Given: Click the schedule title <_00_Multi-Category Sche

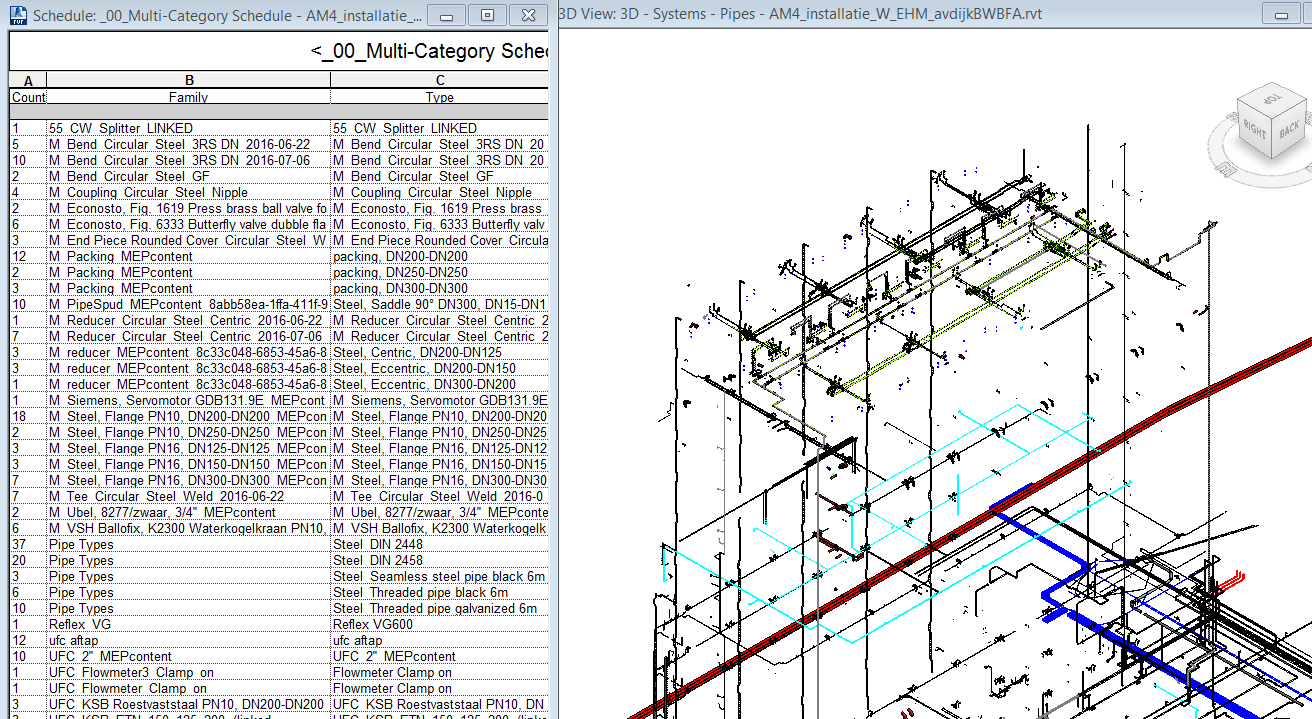Looking at the screenshot, I should [429, 52].
